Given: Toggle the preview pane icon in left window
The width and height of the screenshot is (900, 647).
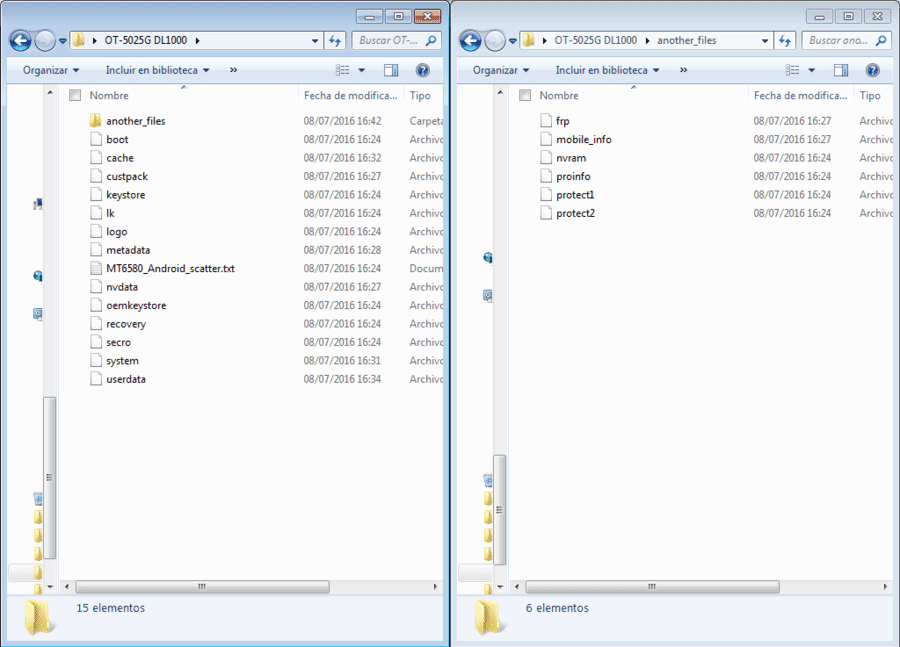Looking at the screenshot, I should point(391,70).
